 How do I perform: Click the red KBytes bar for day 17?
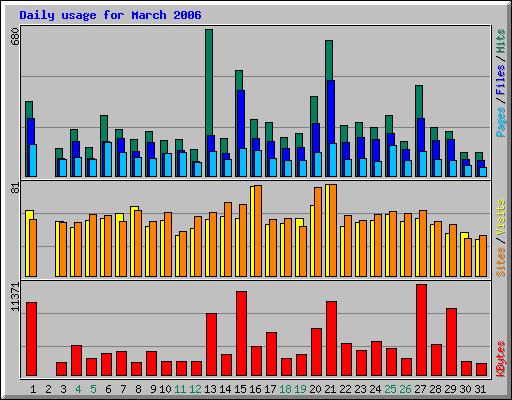271,354
